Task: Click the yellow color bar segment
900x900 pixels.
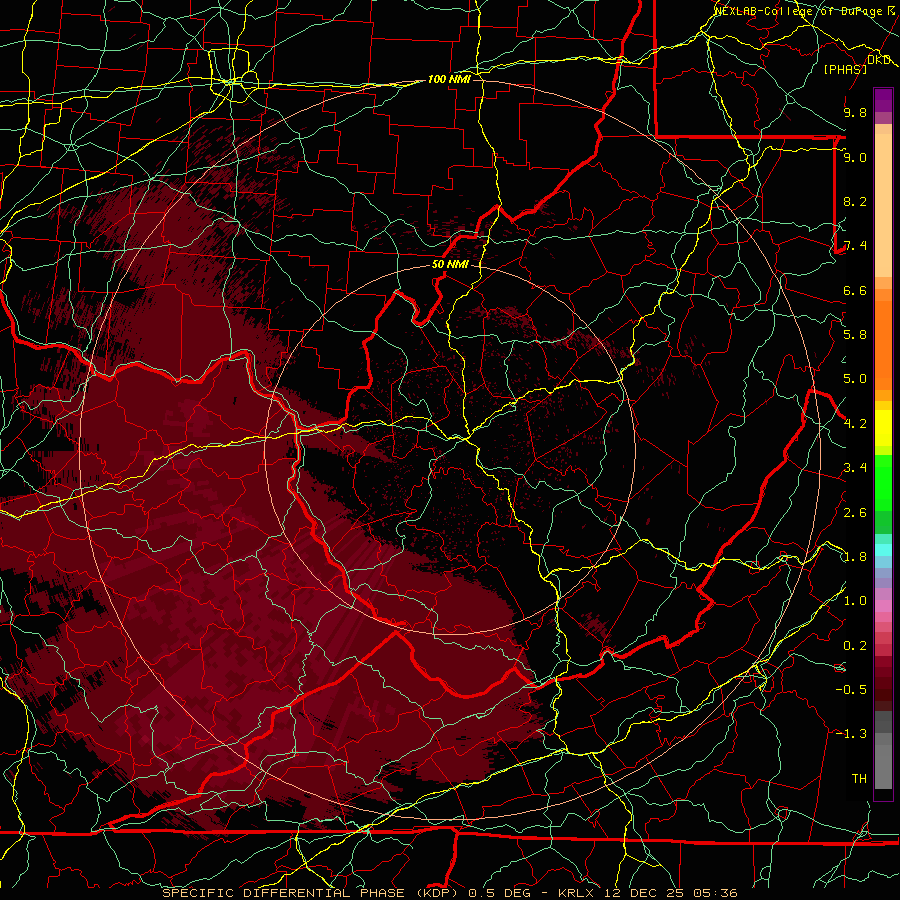Action: pos(883,428)
